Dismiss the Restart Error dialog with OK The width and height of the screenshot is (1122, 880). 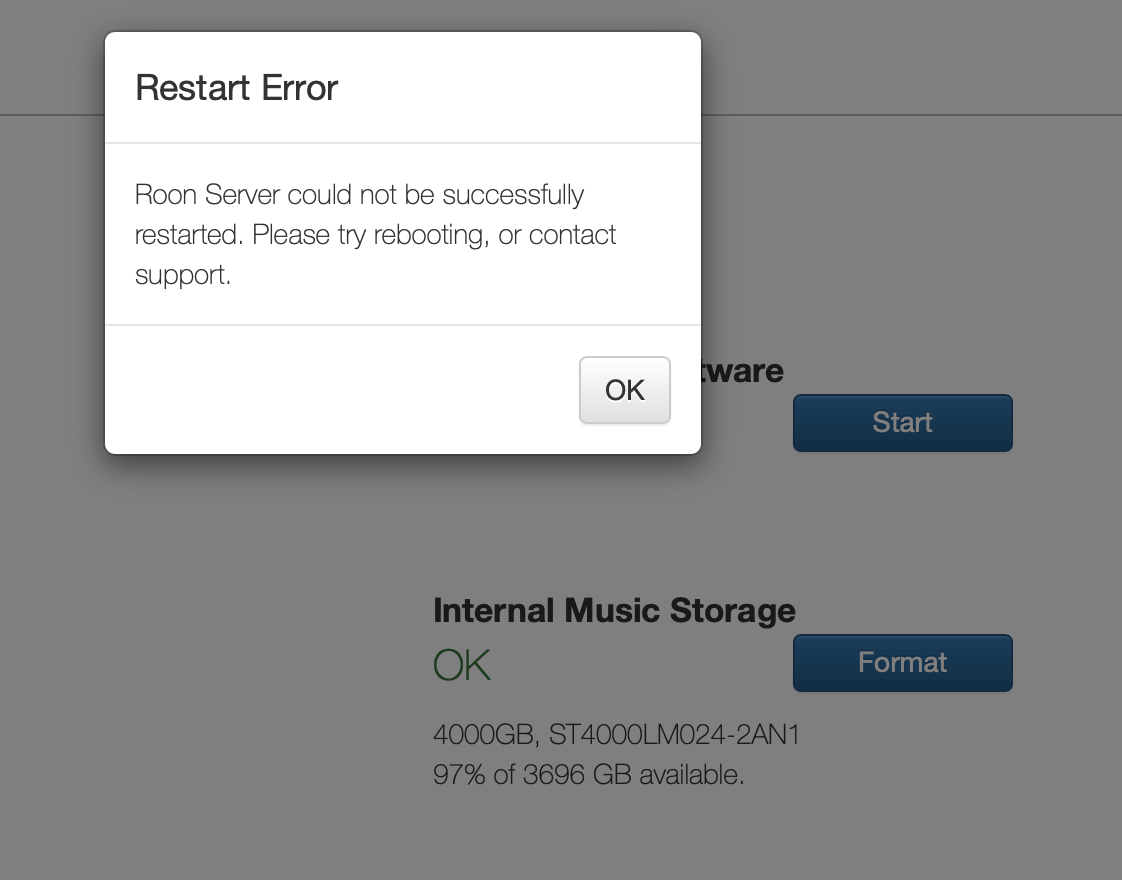625,390
